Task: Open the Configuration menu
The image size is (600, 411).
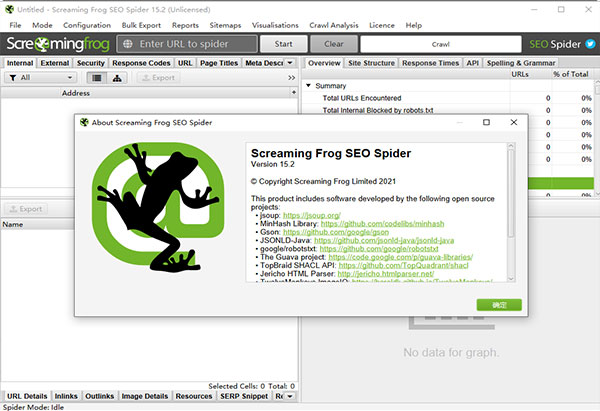Action: point(87,24)
